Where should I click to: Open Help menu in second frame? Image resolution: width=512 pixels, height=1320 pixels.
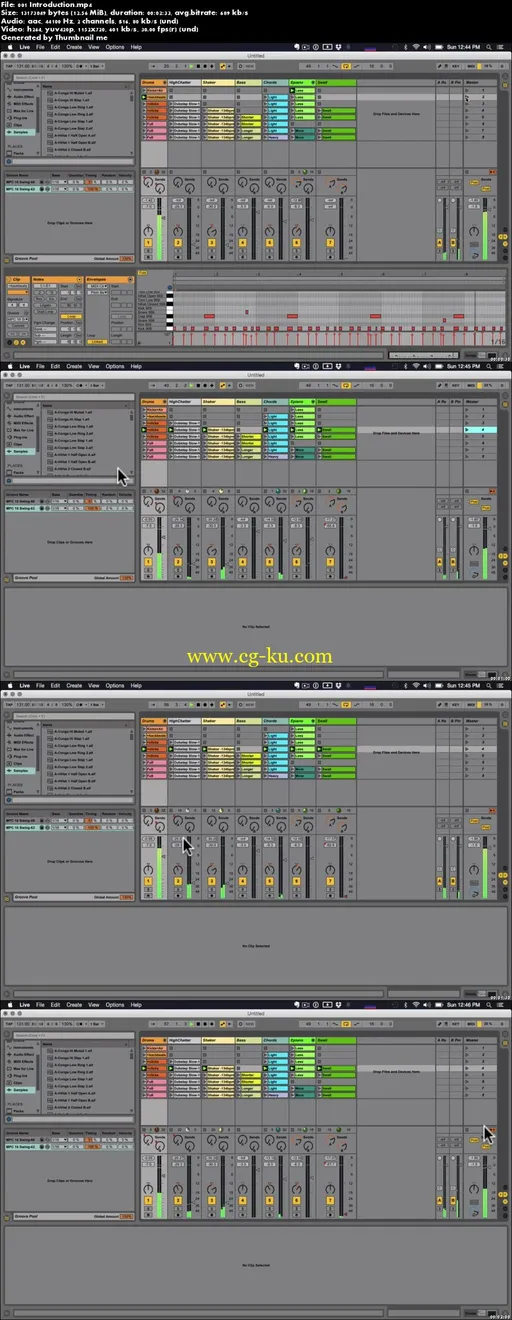pos(136,366)
